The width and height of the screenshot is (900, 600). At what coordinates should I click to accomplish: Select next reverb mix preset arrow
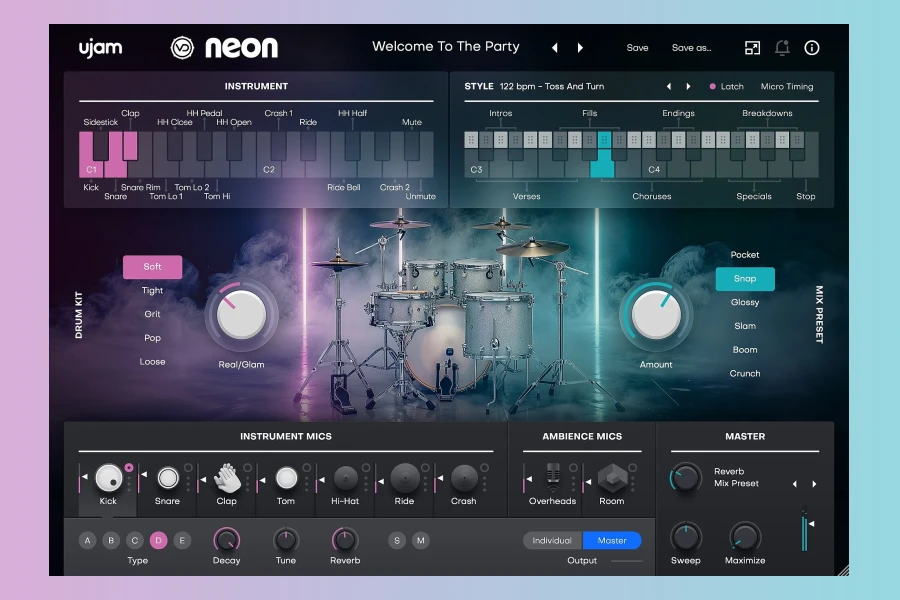coord(814,484)
